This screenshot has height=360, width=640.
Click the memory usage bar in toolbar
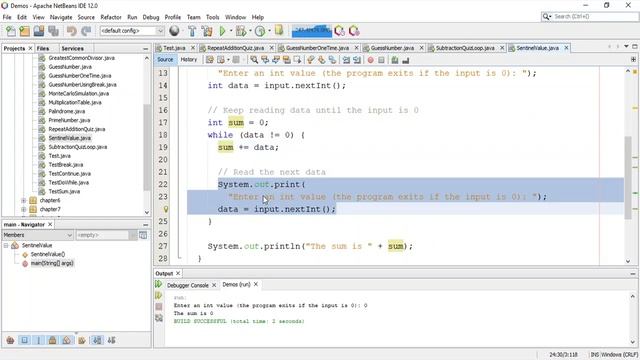click(311, 31)
